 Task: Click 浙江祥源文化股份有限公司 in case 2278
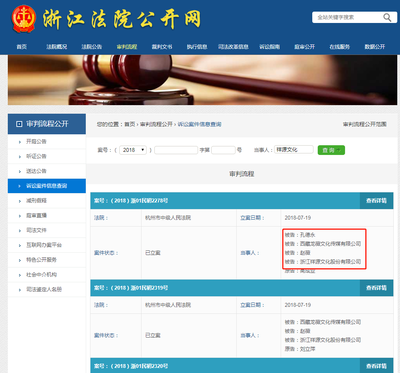[x=330, y=262]
